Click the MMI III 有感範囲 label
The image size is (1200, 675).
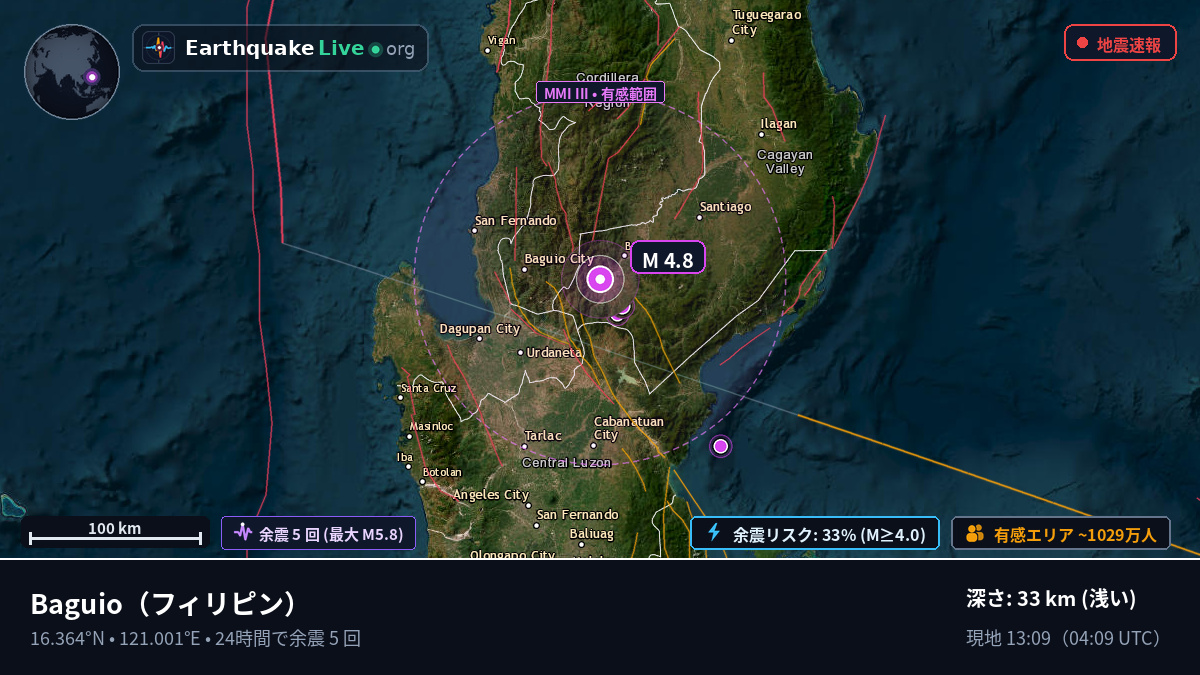click(600, 93)
